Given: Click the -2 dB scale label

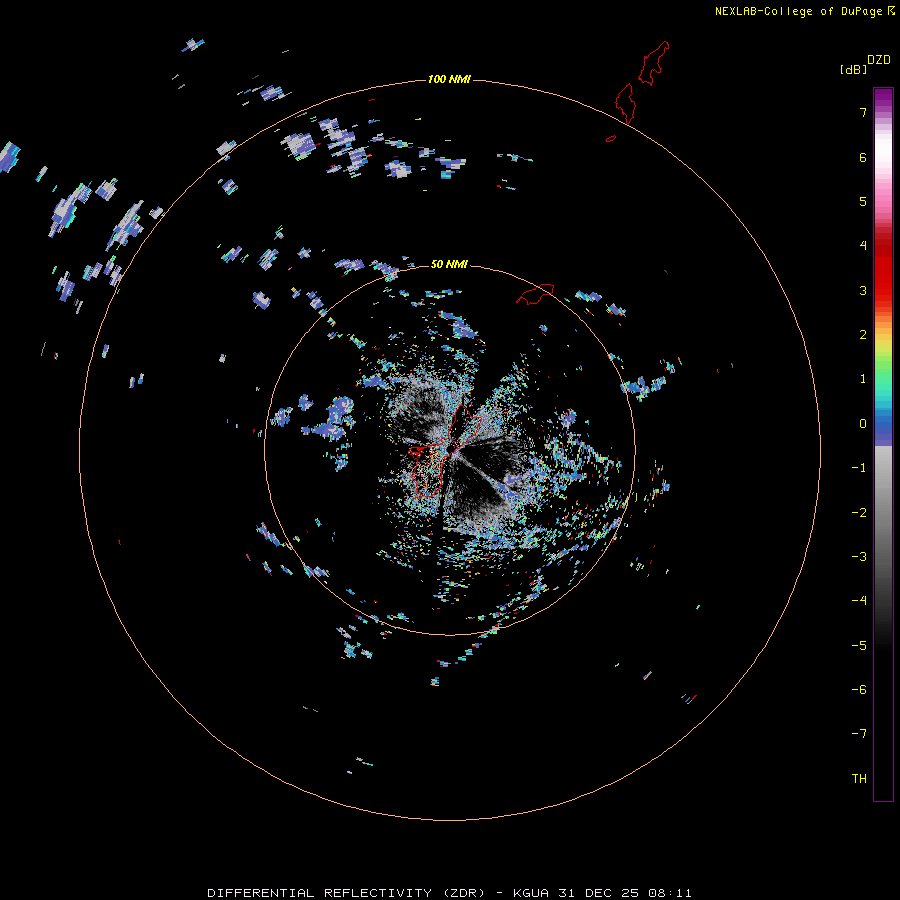Looking at the screenshot, I should pos(859,513).
